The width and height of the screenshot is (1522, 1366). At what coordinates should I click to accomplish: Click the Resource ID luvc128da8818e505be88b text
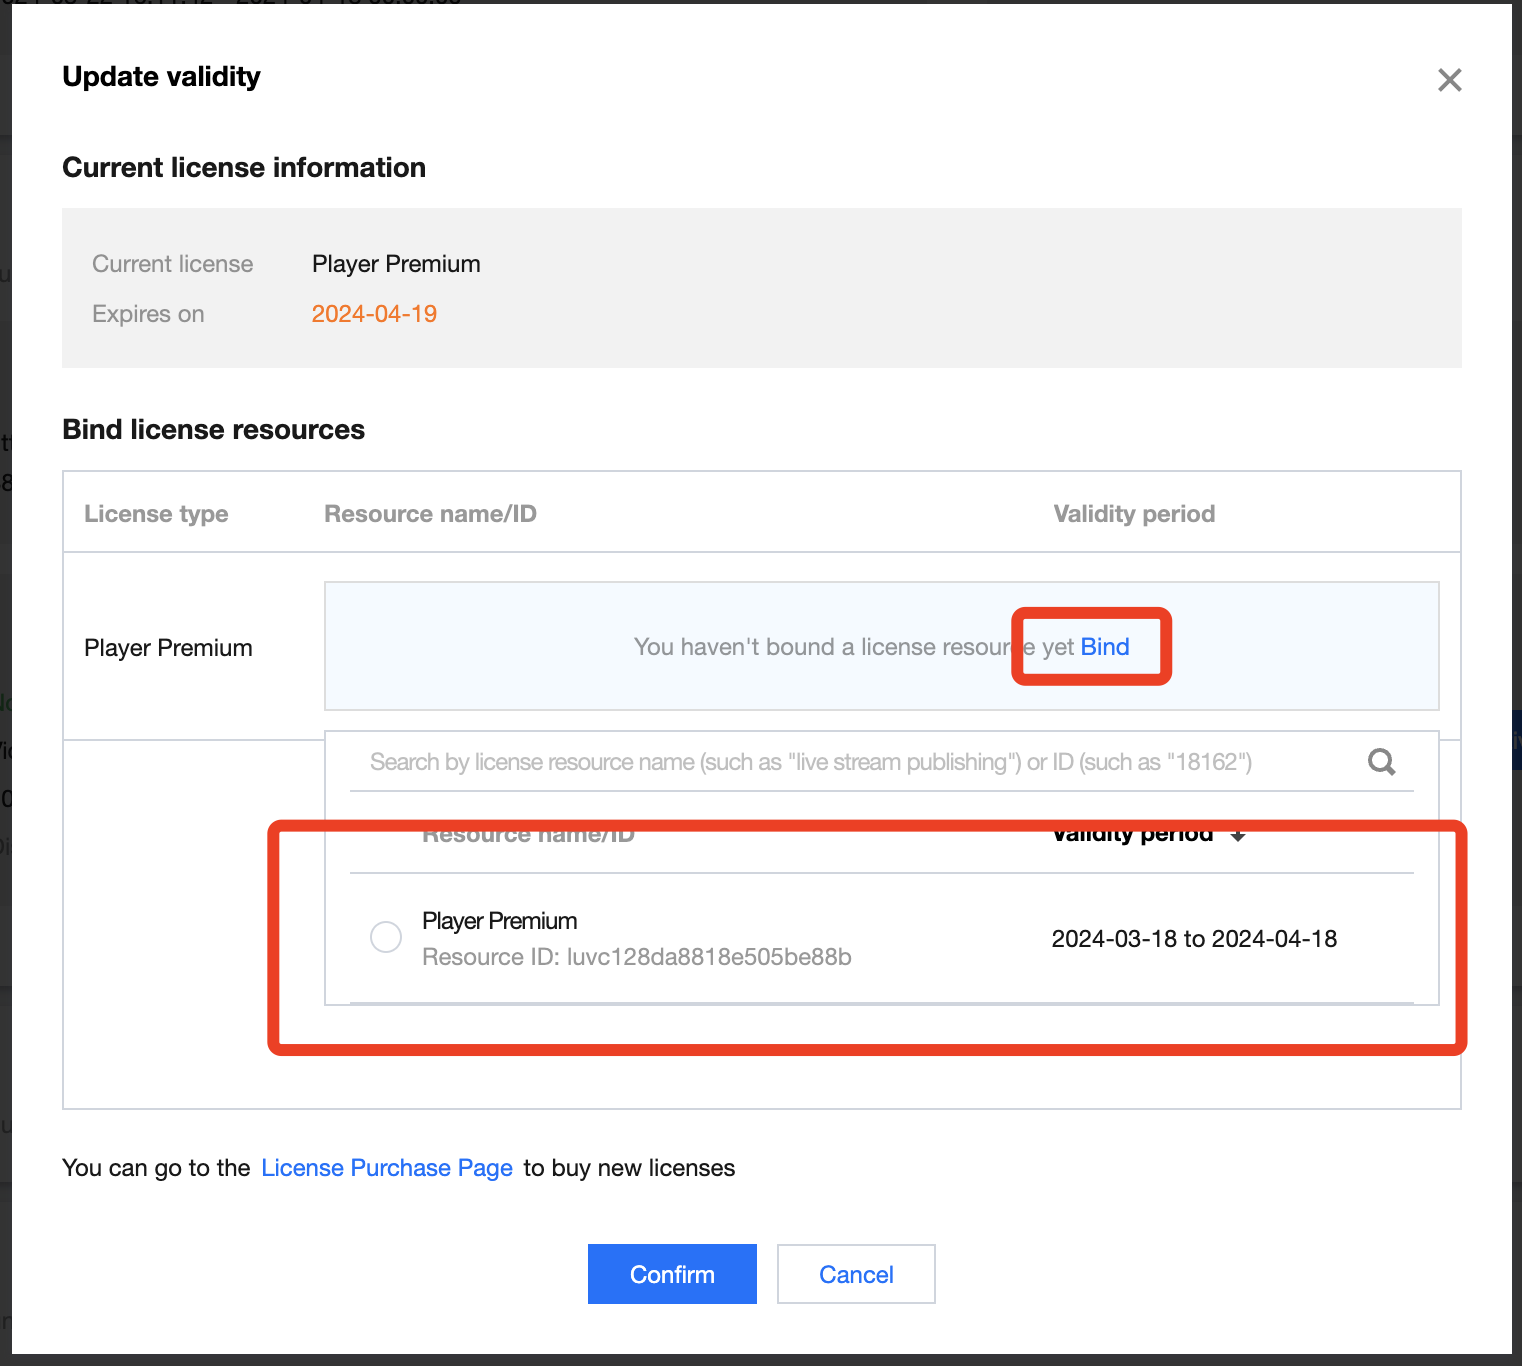coord(636,957)
